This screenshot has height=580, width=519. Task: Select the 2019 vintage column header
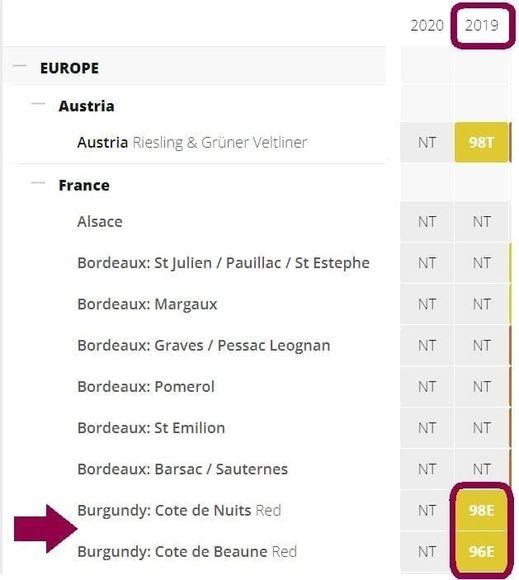[x=482, y=26]
